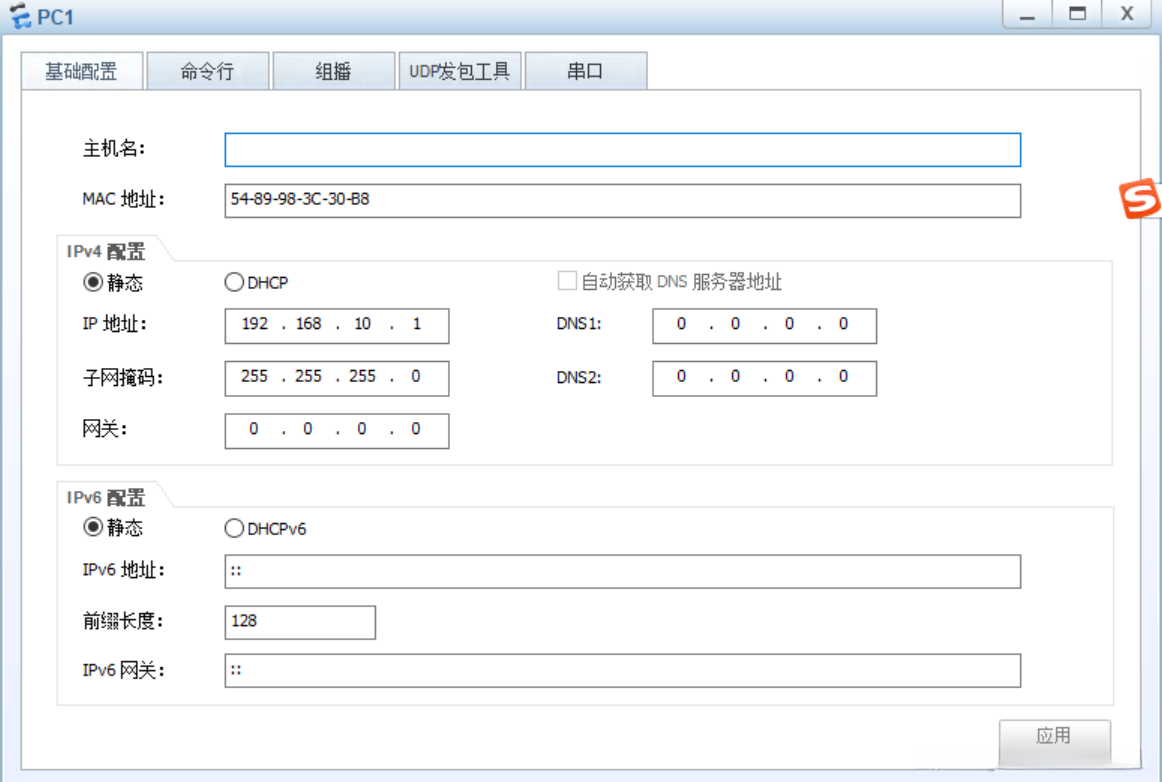The height and width of the screenshot is (782, 1162).
Task: Select the DHCPv6 radio button
Action: coord(233,528)
